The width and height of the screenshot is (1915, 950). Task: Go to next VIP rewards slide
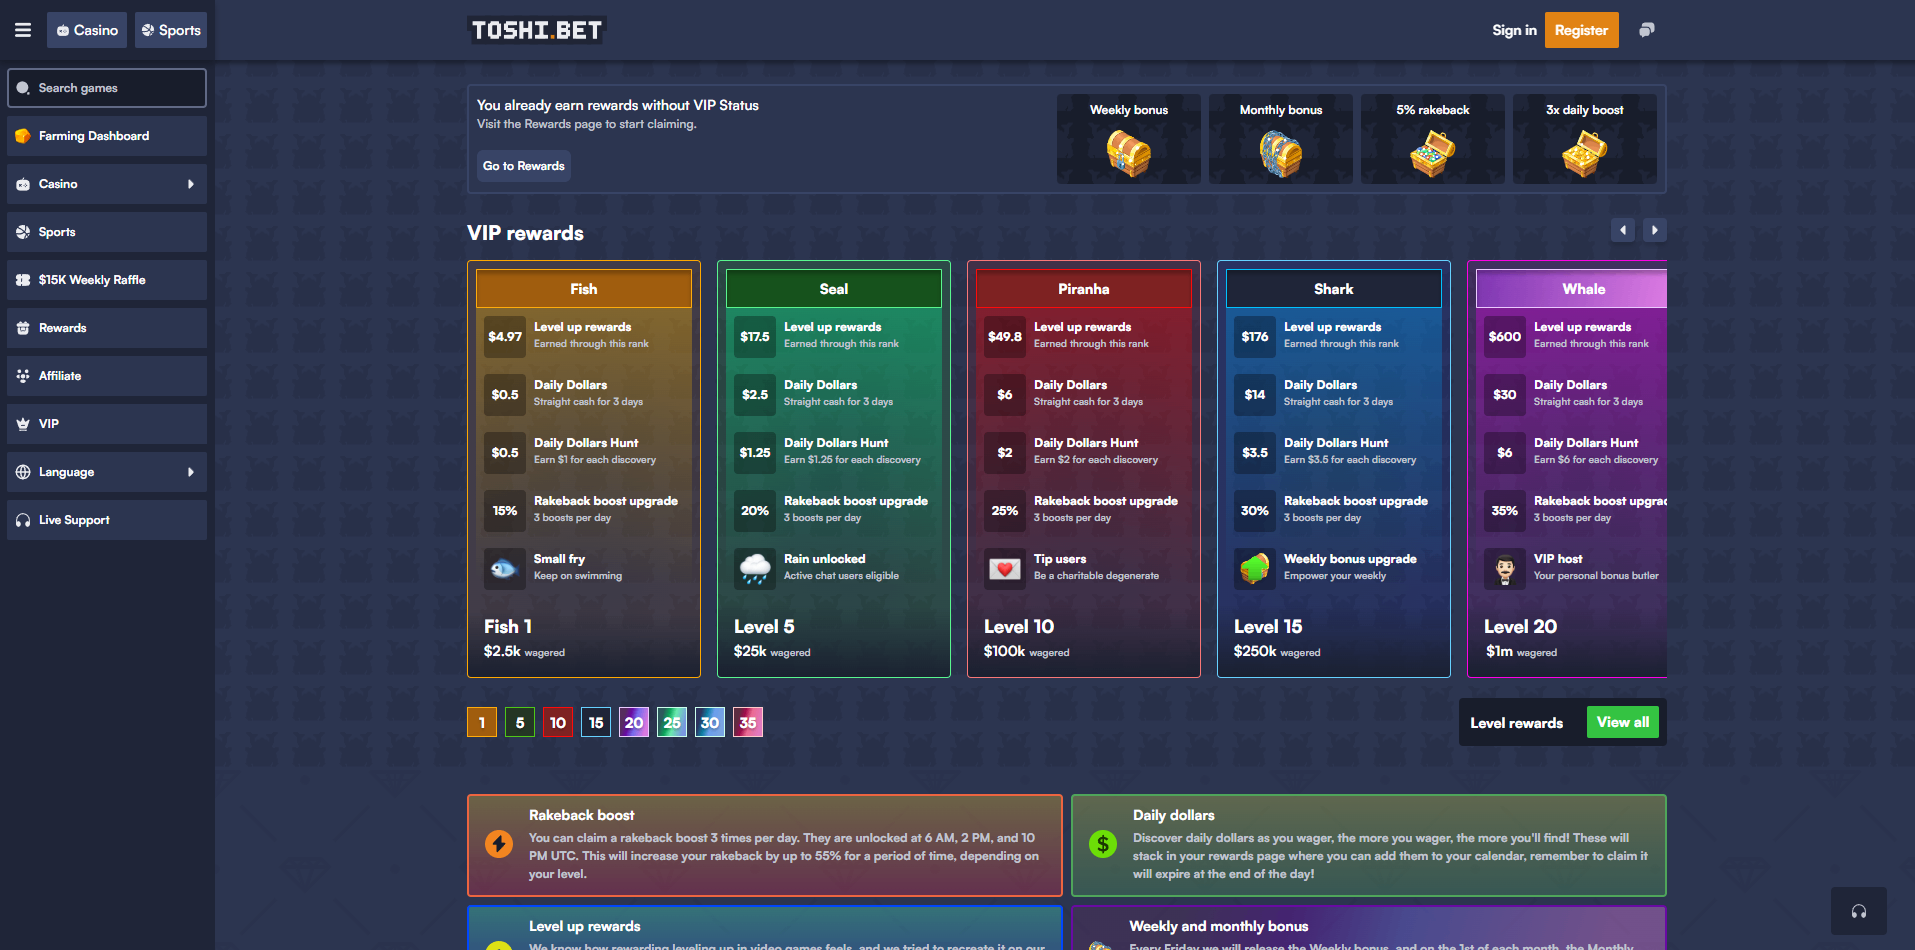point(1655,230)
